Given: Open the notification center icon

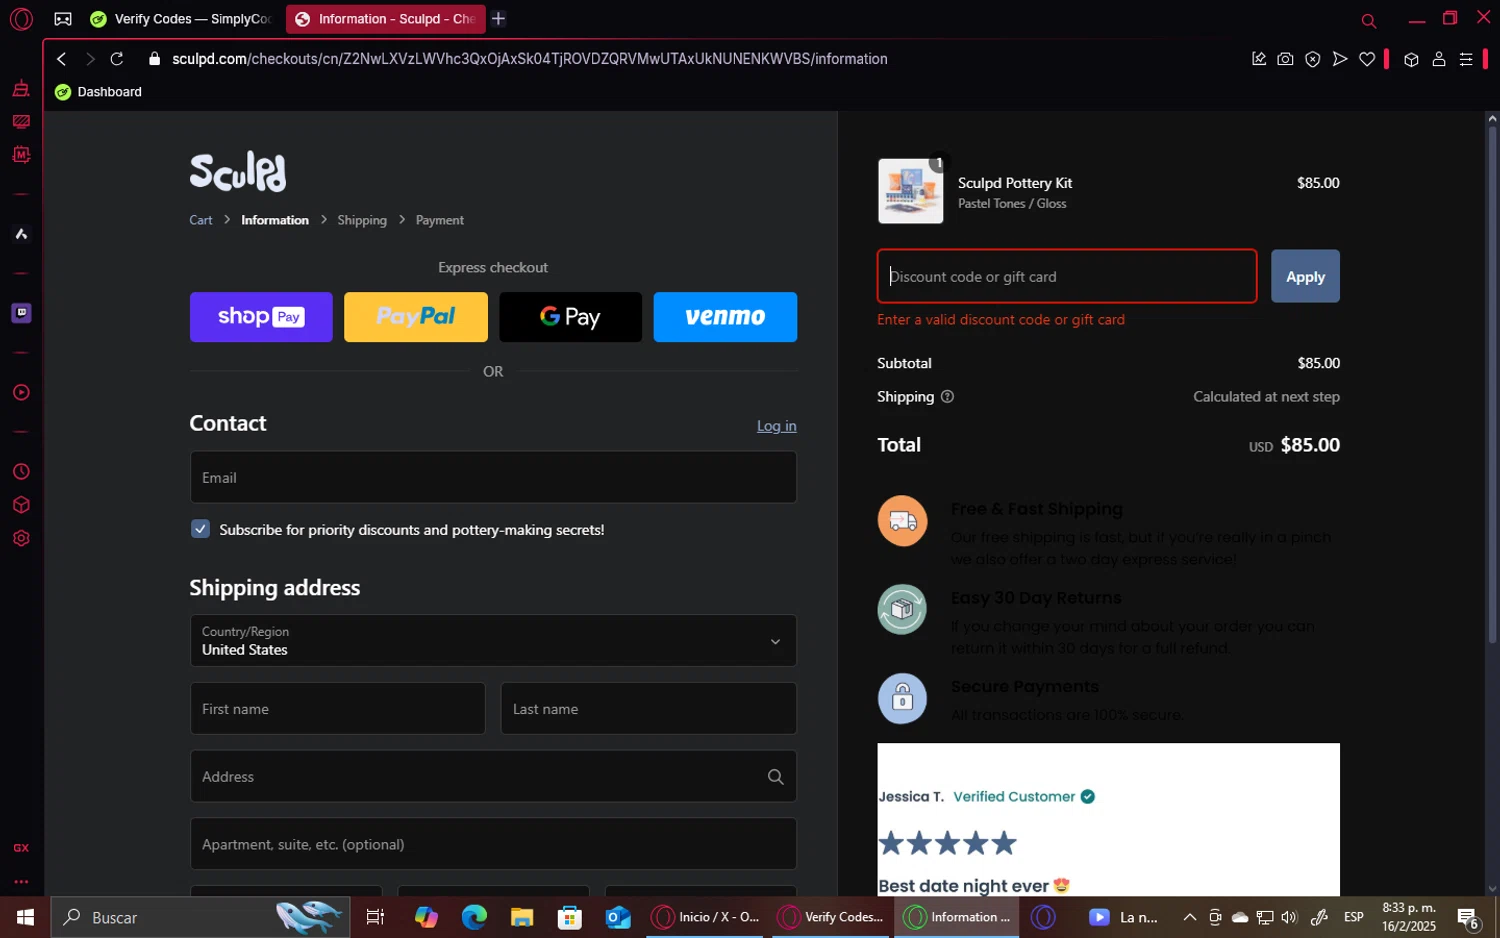Looking at the screenshot, I should [x=1468, y=917].
